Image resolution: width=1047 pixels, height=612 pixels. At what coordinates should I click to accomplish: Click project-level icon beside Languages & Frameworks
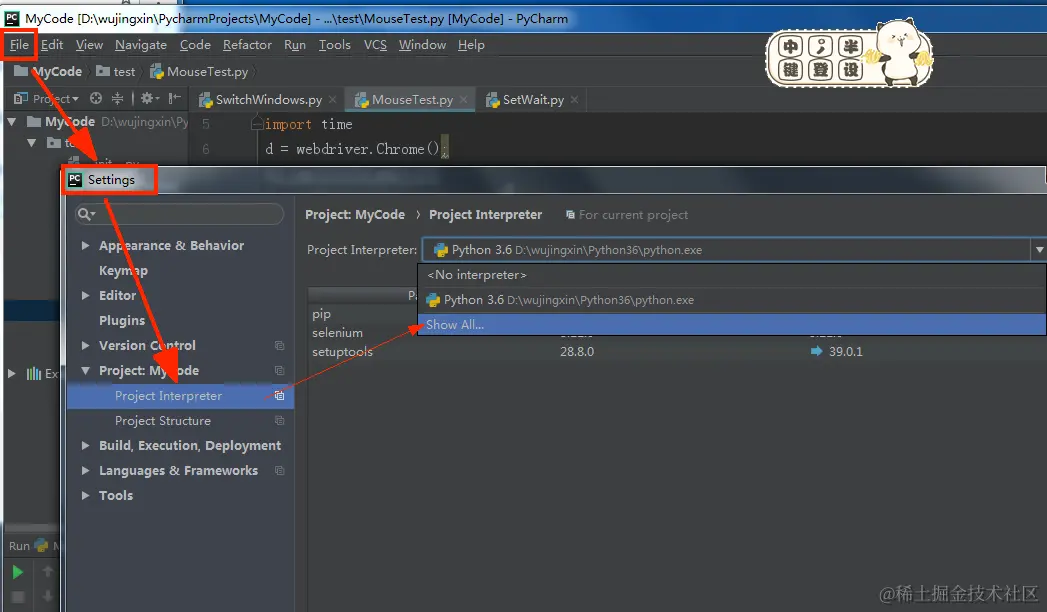(279, 471)
